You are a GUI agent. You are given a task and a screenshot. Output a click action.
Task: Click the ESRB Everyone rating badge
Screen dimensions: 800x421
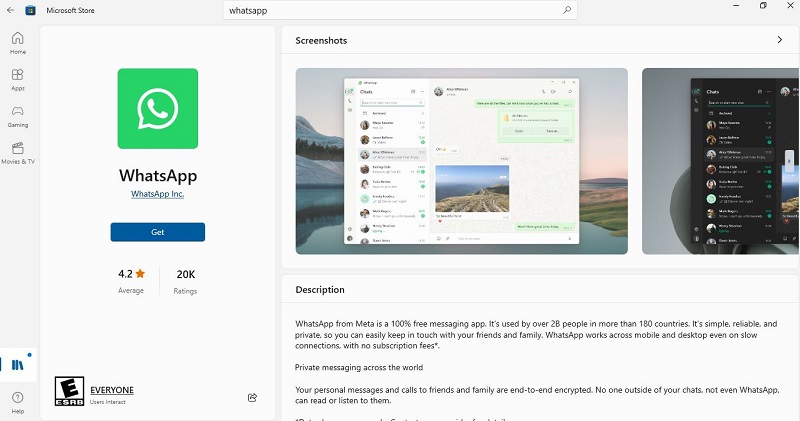69,391
